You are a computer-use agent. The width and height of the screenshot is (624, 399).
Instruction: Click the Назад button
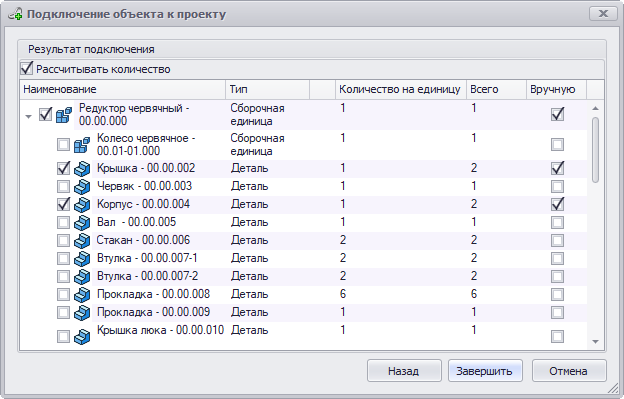click(x=404, y=371)
